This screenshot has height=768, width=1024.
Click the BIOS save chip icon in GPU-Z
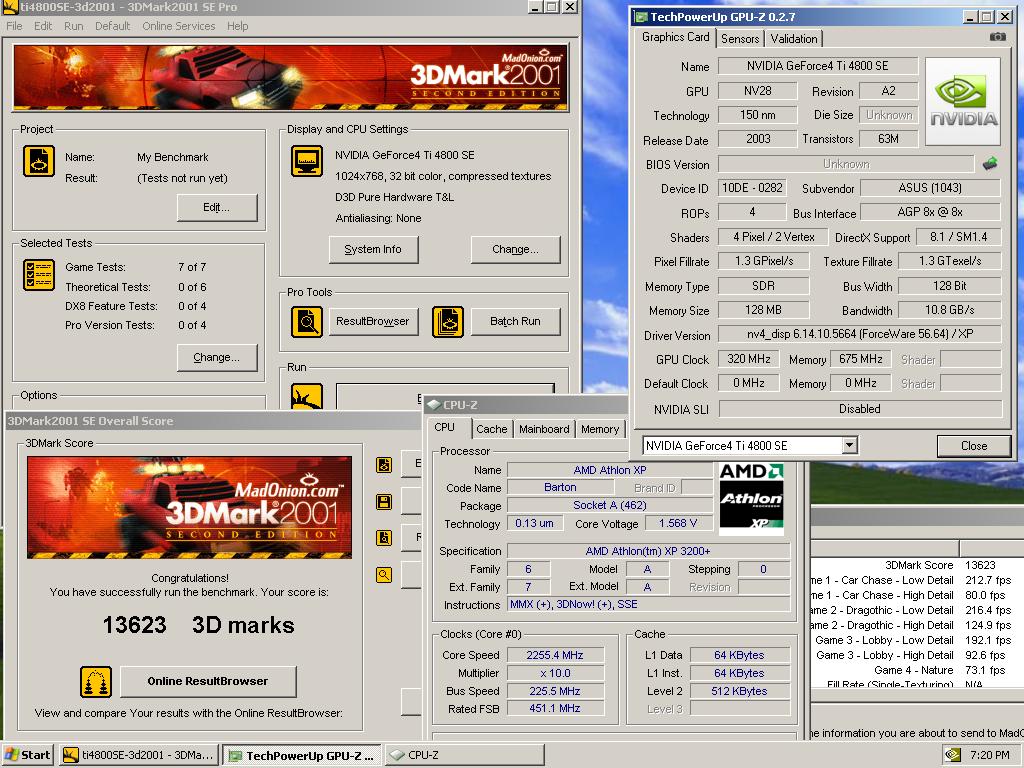(990, 163)
